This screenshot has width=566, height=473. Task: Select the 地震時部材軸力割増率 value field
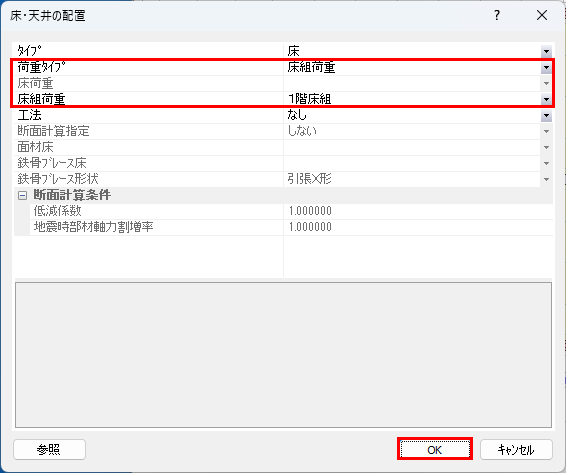[x=418, y=227]
